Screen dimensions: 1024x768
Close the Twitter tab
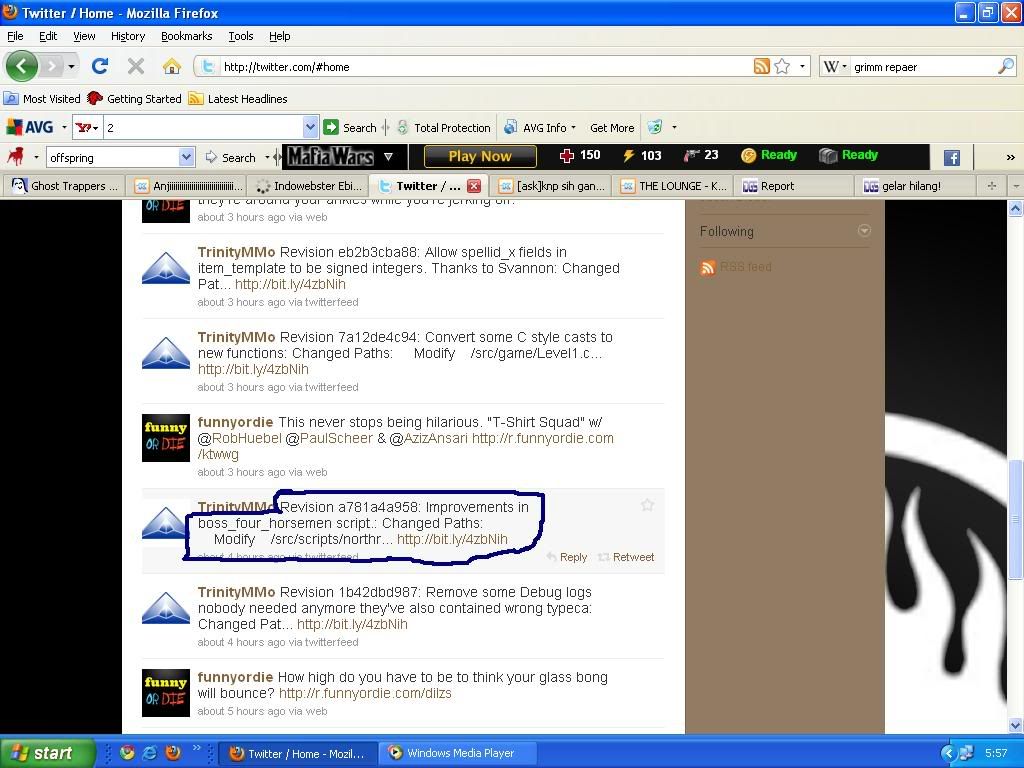pos(474,186)
